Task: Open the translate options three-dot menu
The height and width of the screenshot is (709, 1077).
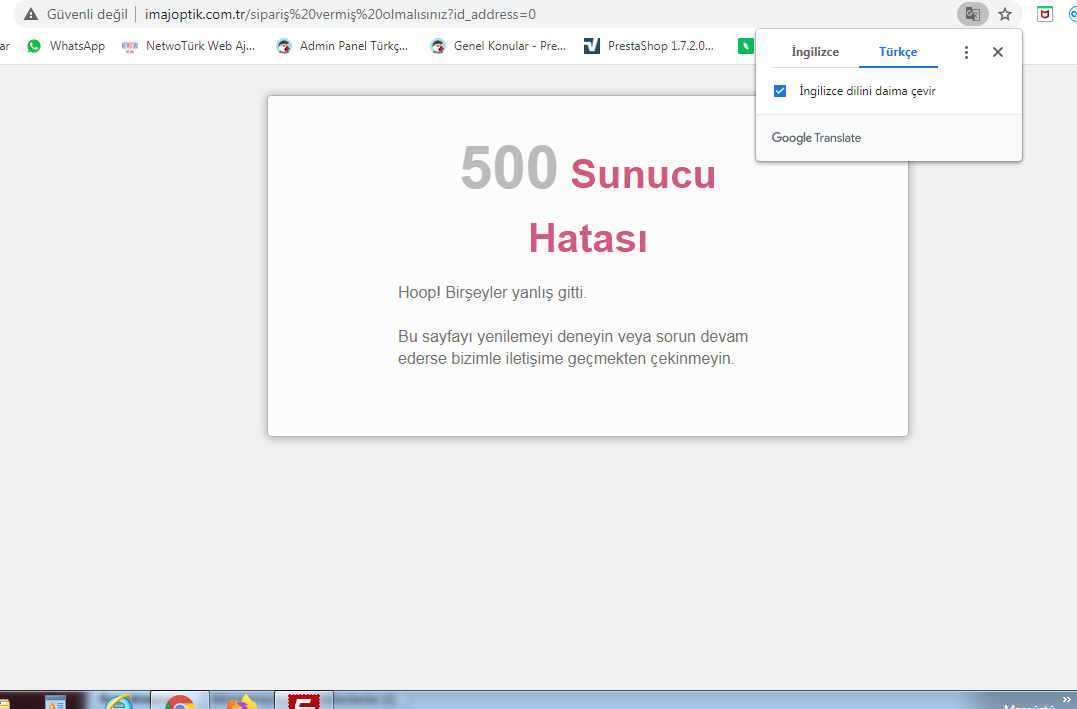Action: point(966,52)
